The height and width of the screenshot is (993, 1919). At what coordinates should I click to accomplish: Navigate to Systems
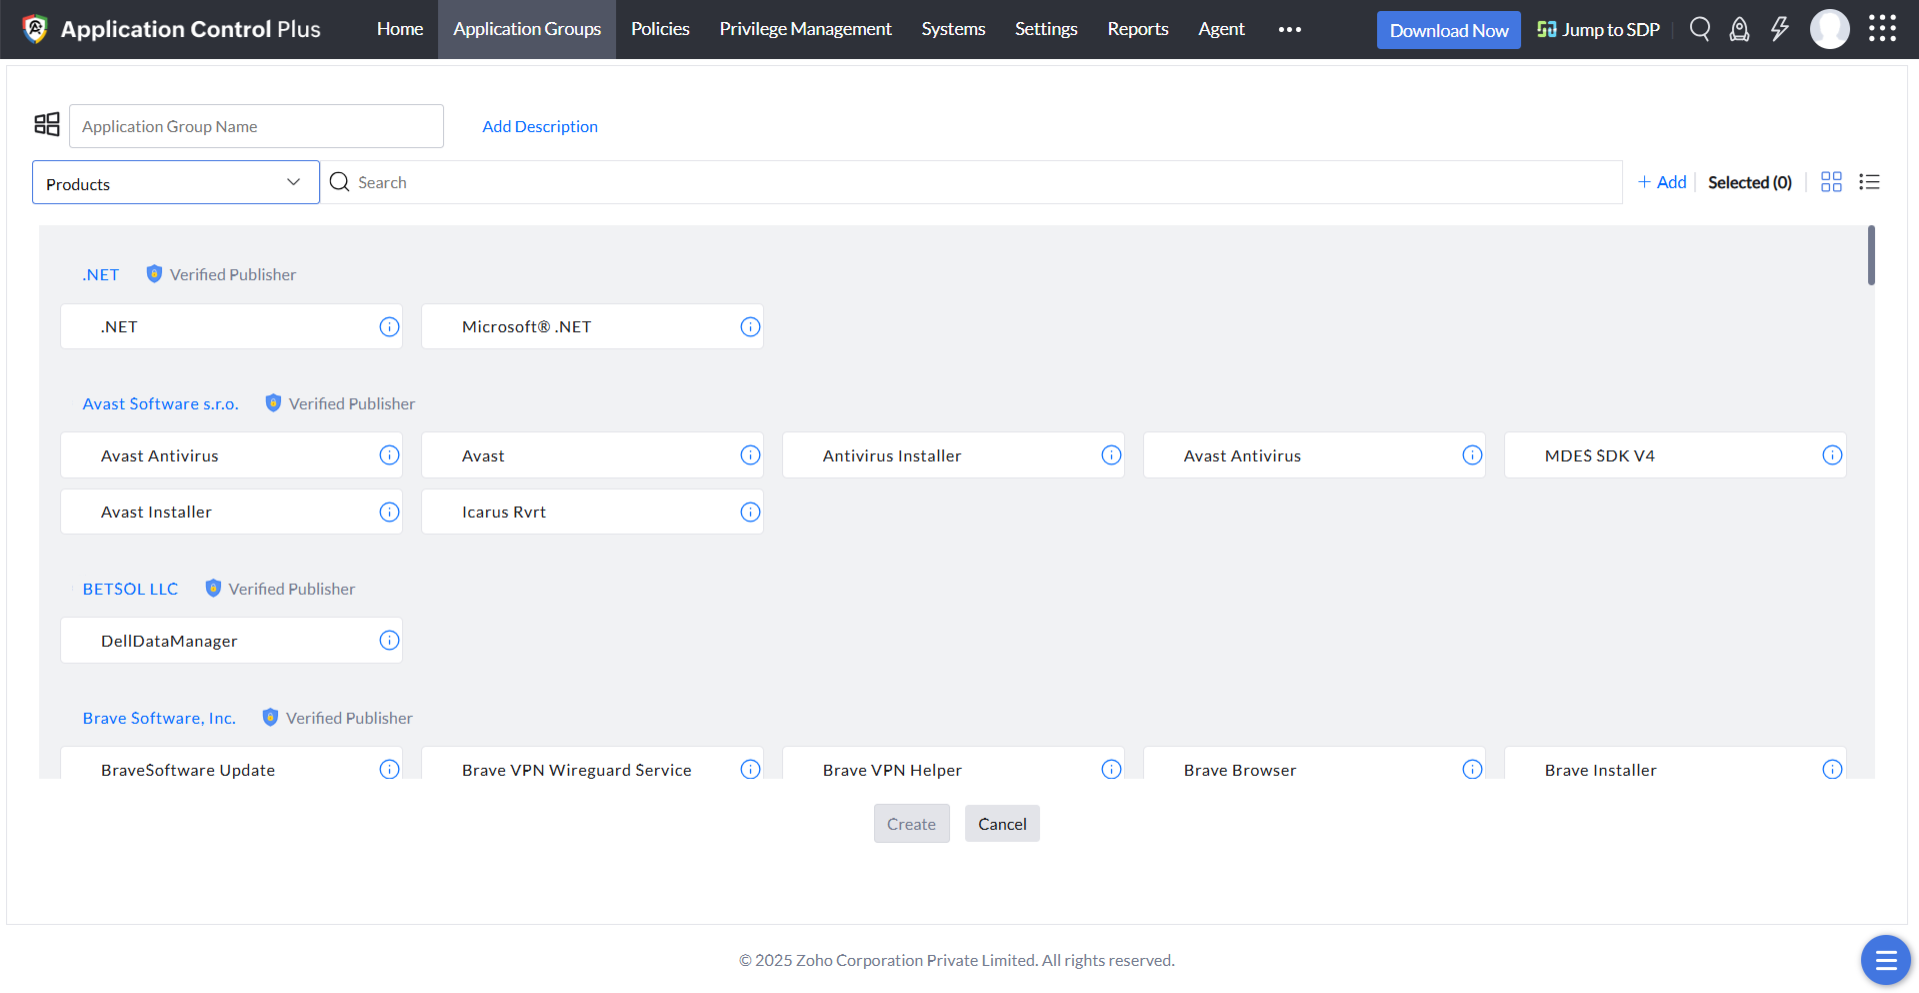point(953,29)
